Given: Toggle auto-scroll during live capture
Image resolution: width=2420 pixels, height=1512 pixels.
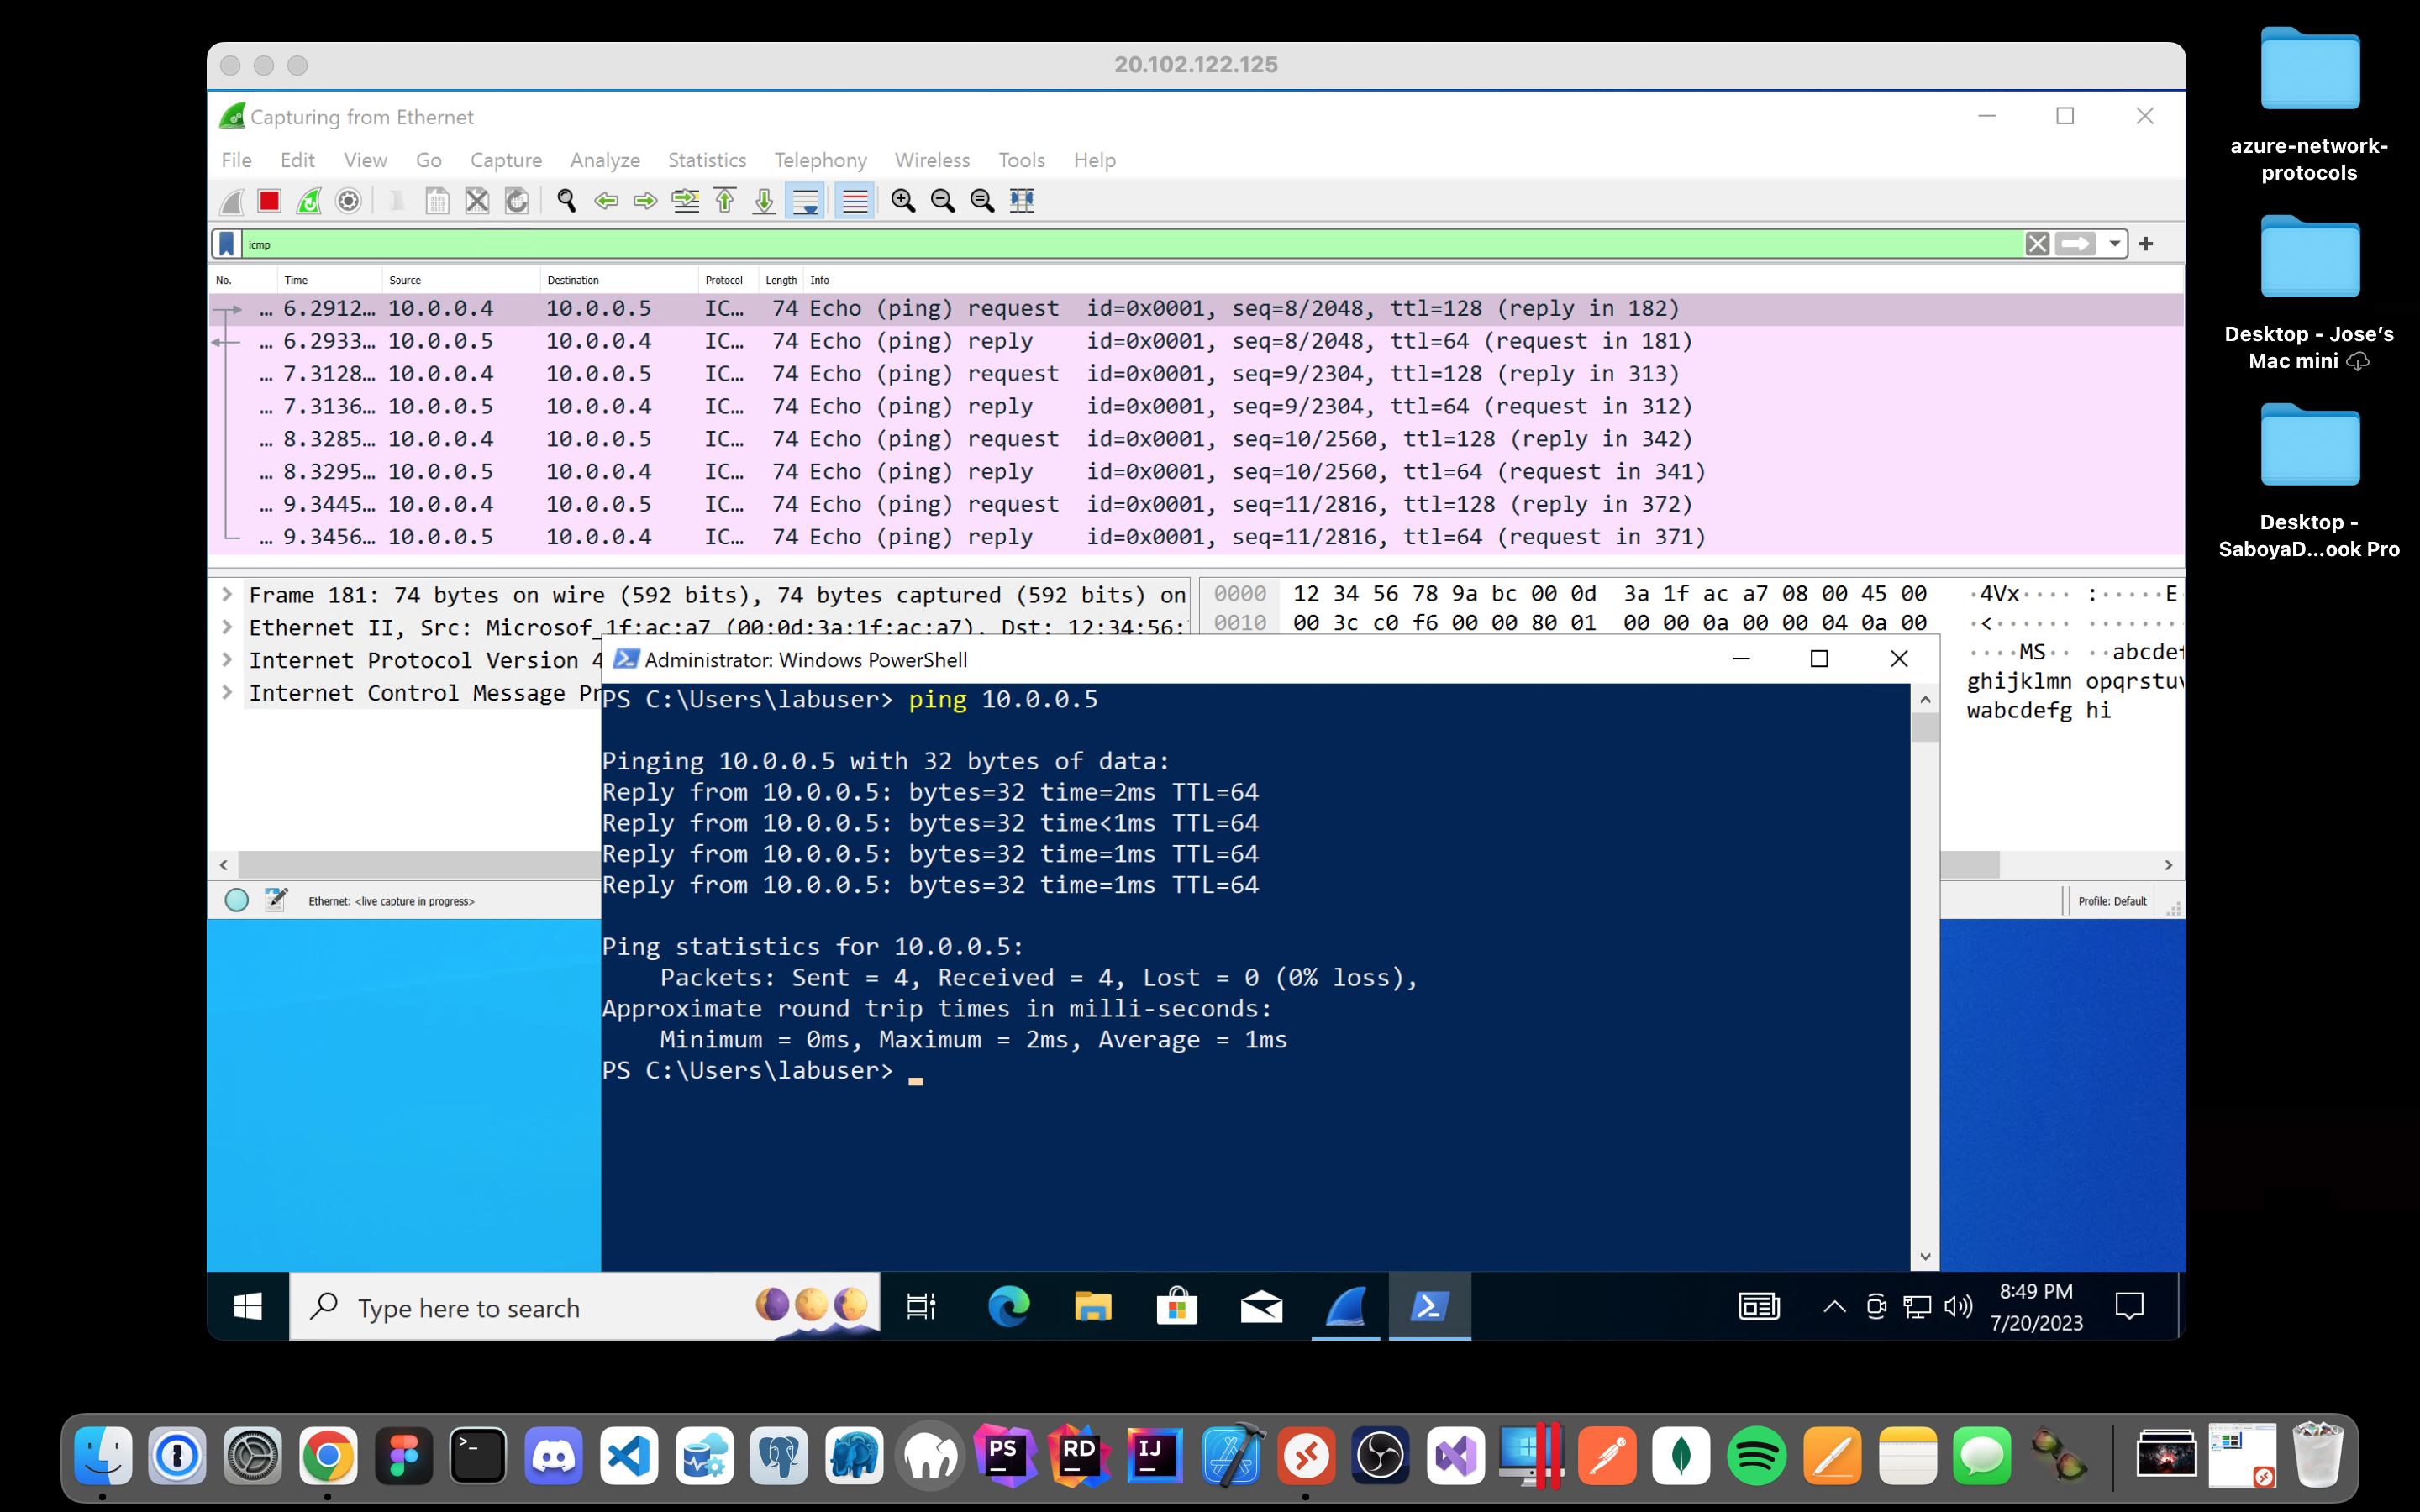Looking at the screenshot, I should point(805,201).
